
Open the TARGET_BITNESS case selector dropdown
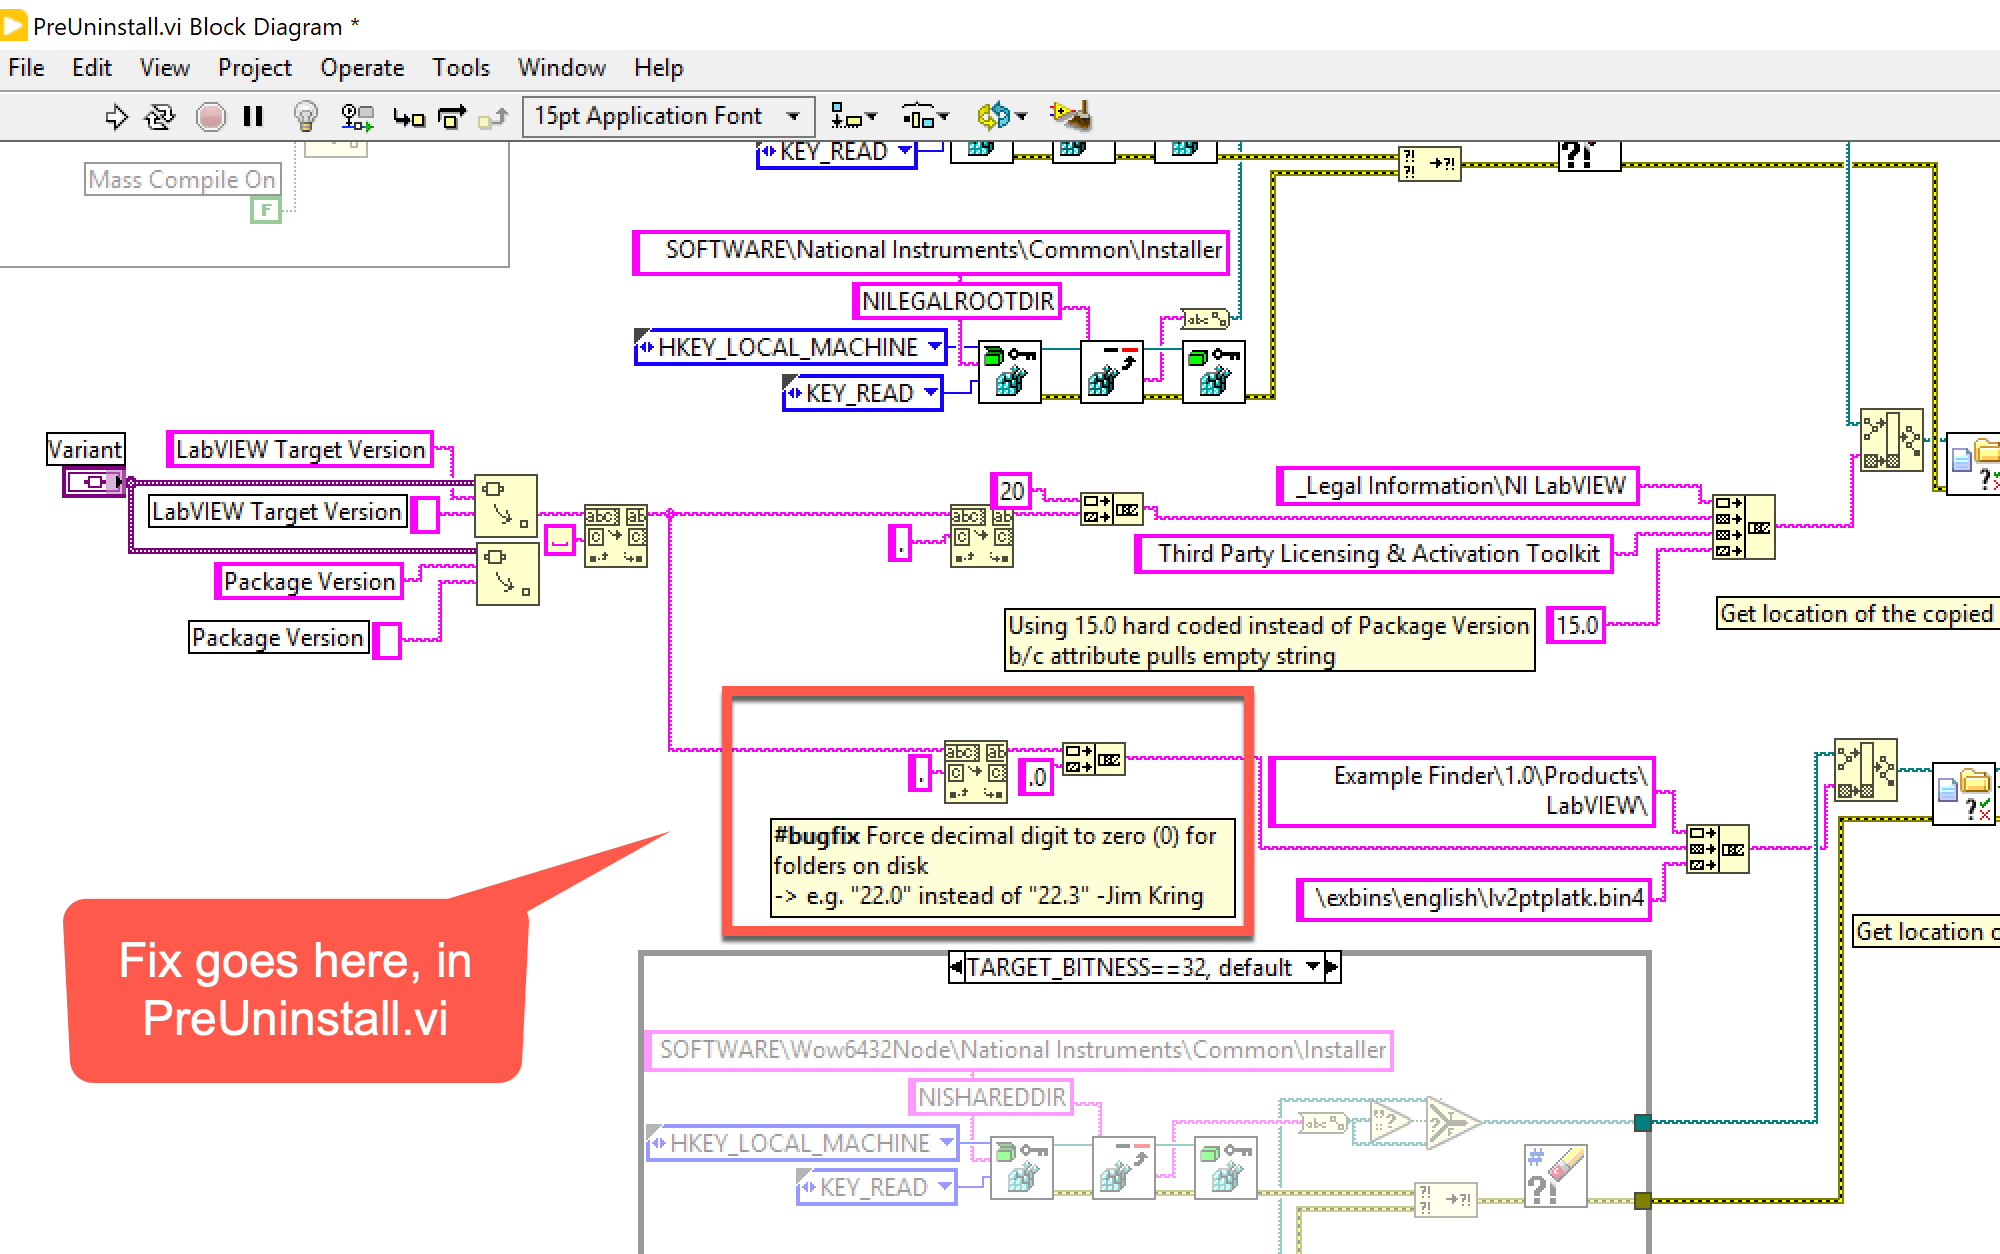tap(1313, 967)
